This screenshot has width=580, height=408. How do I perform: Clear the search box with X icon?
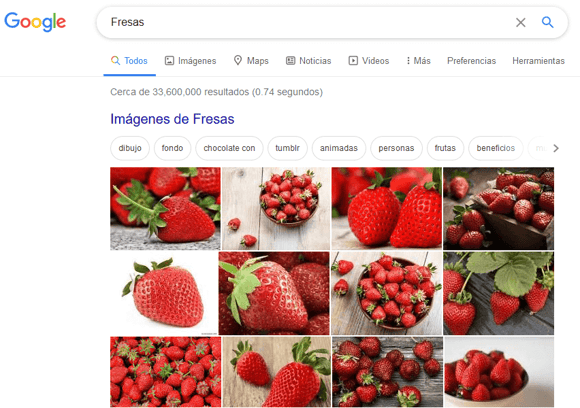pos(520,23)
